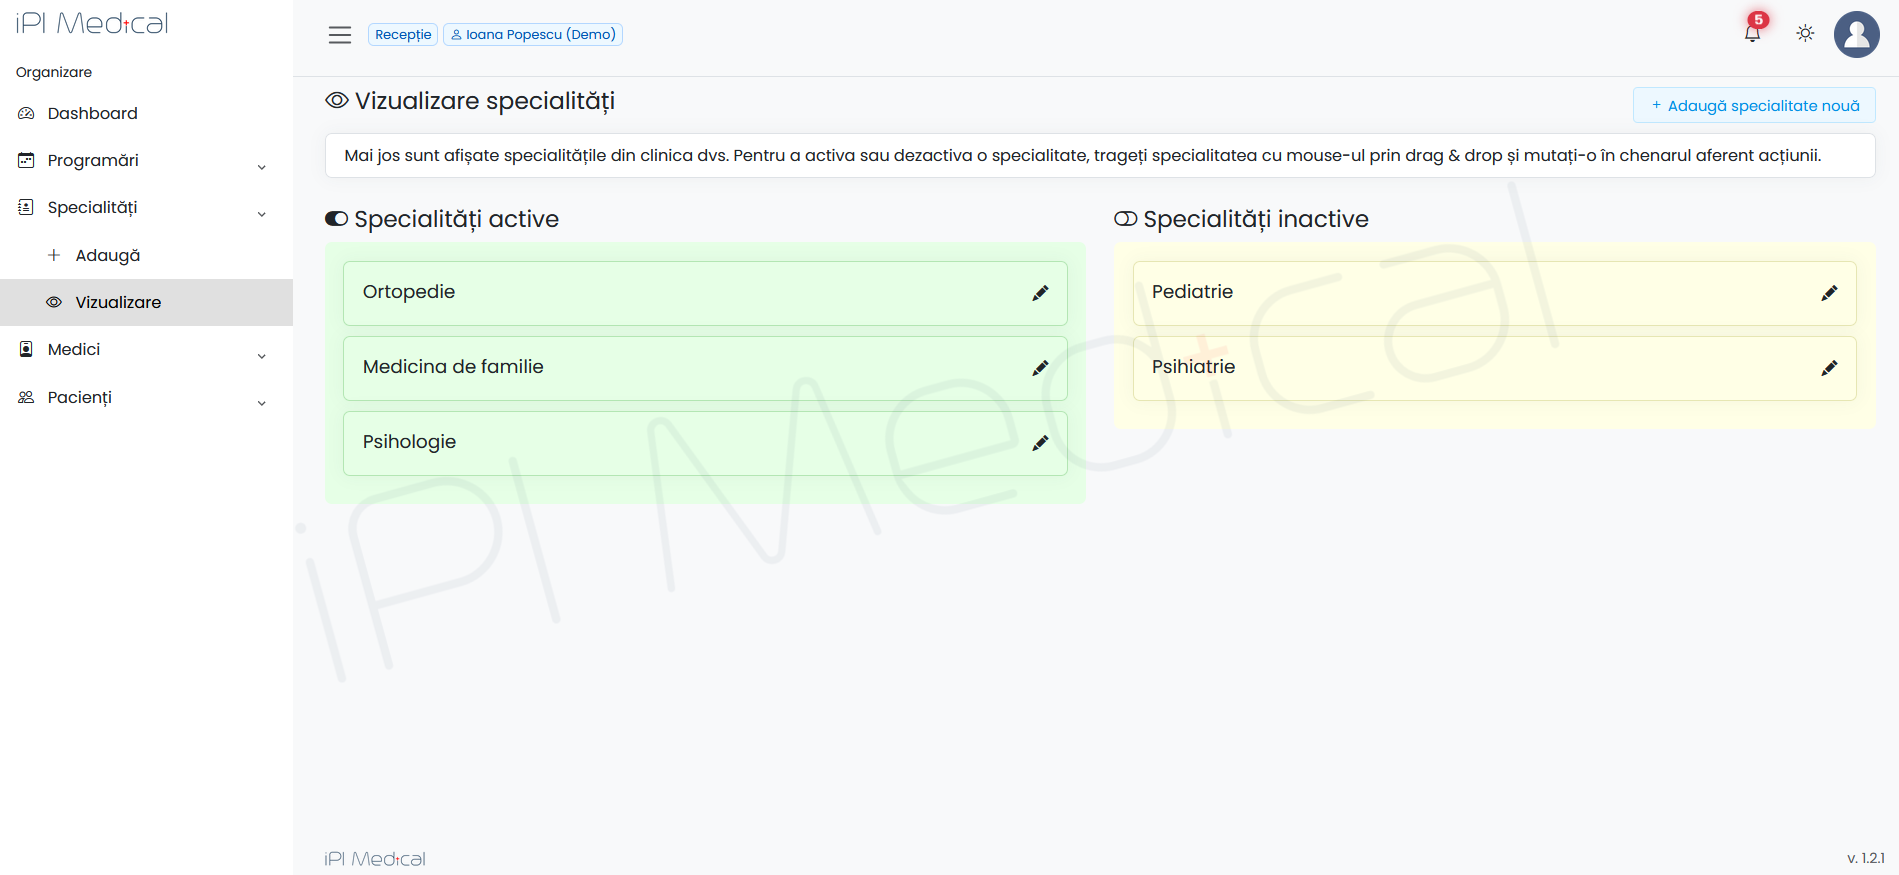
Task: Toggle light/dark theme with sun icon
Action: [x=1805, y=33]
